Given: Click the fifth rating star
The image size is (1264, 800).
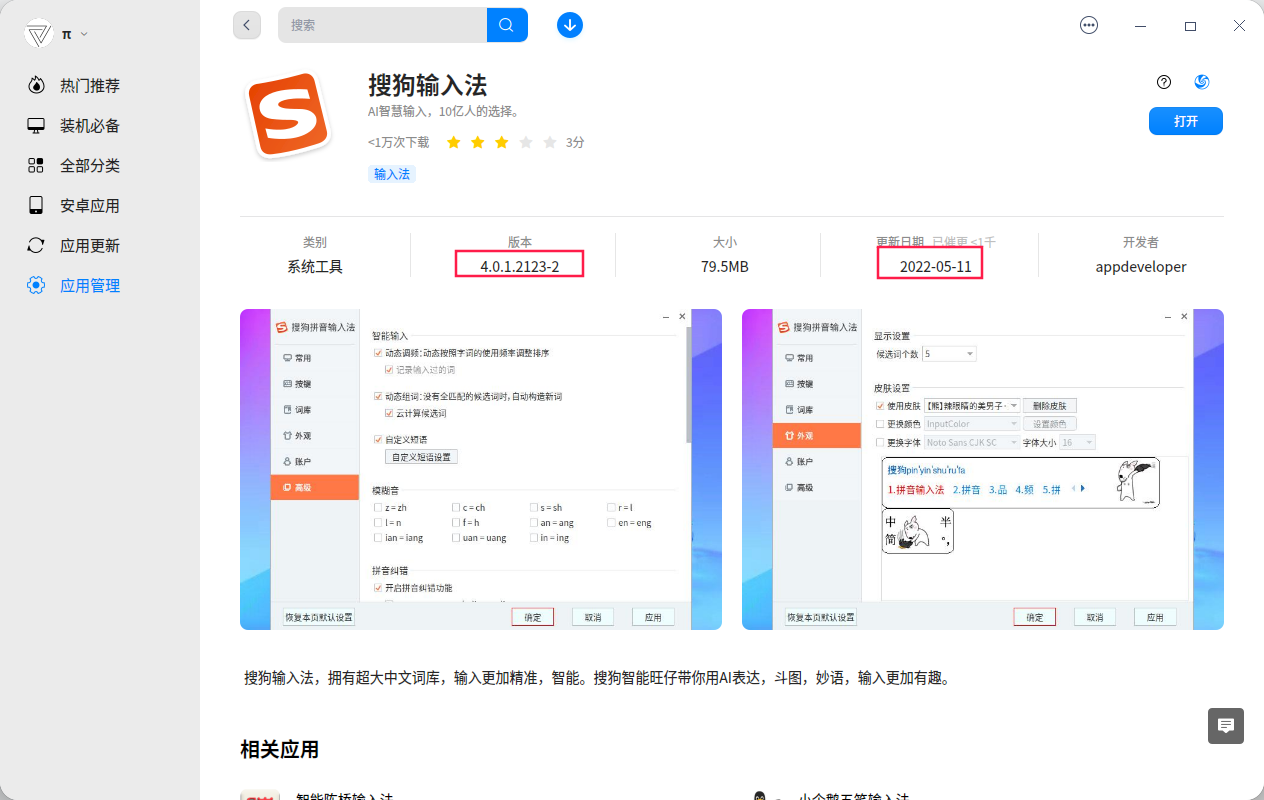Looking at the screenshot, I should 548,142.
